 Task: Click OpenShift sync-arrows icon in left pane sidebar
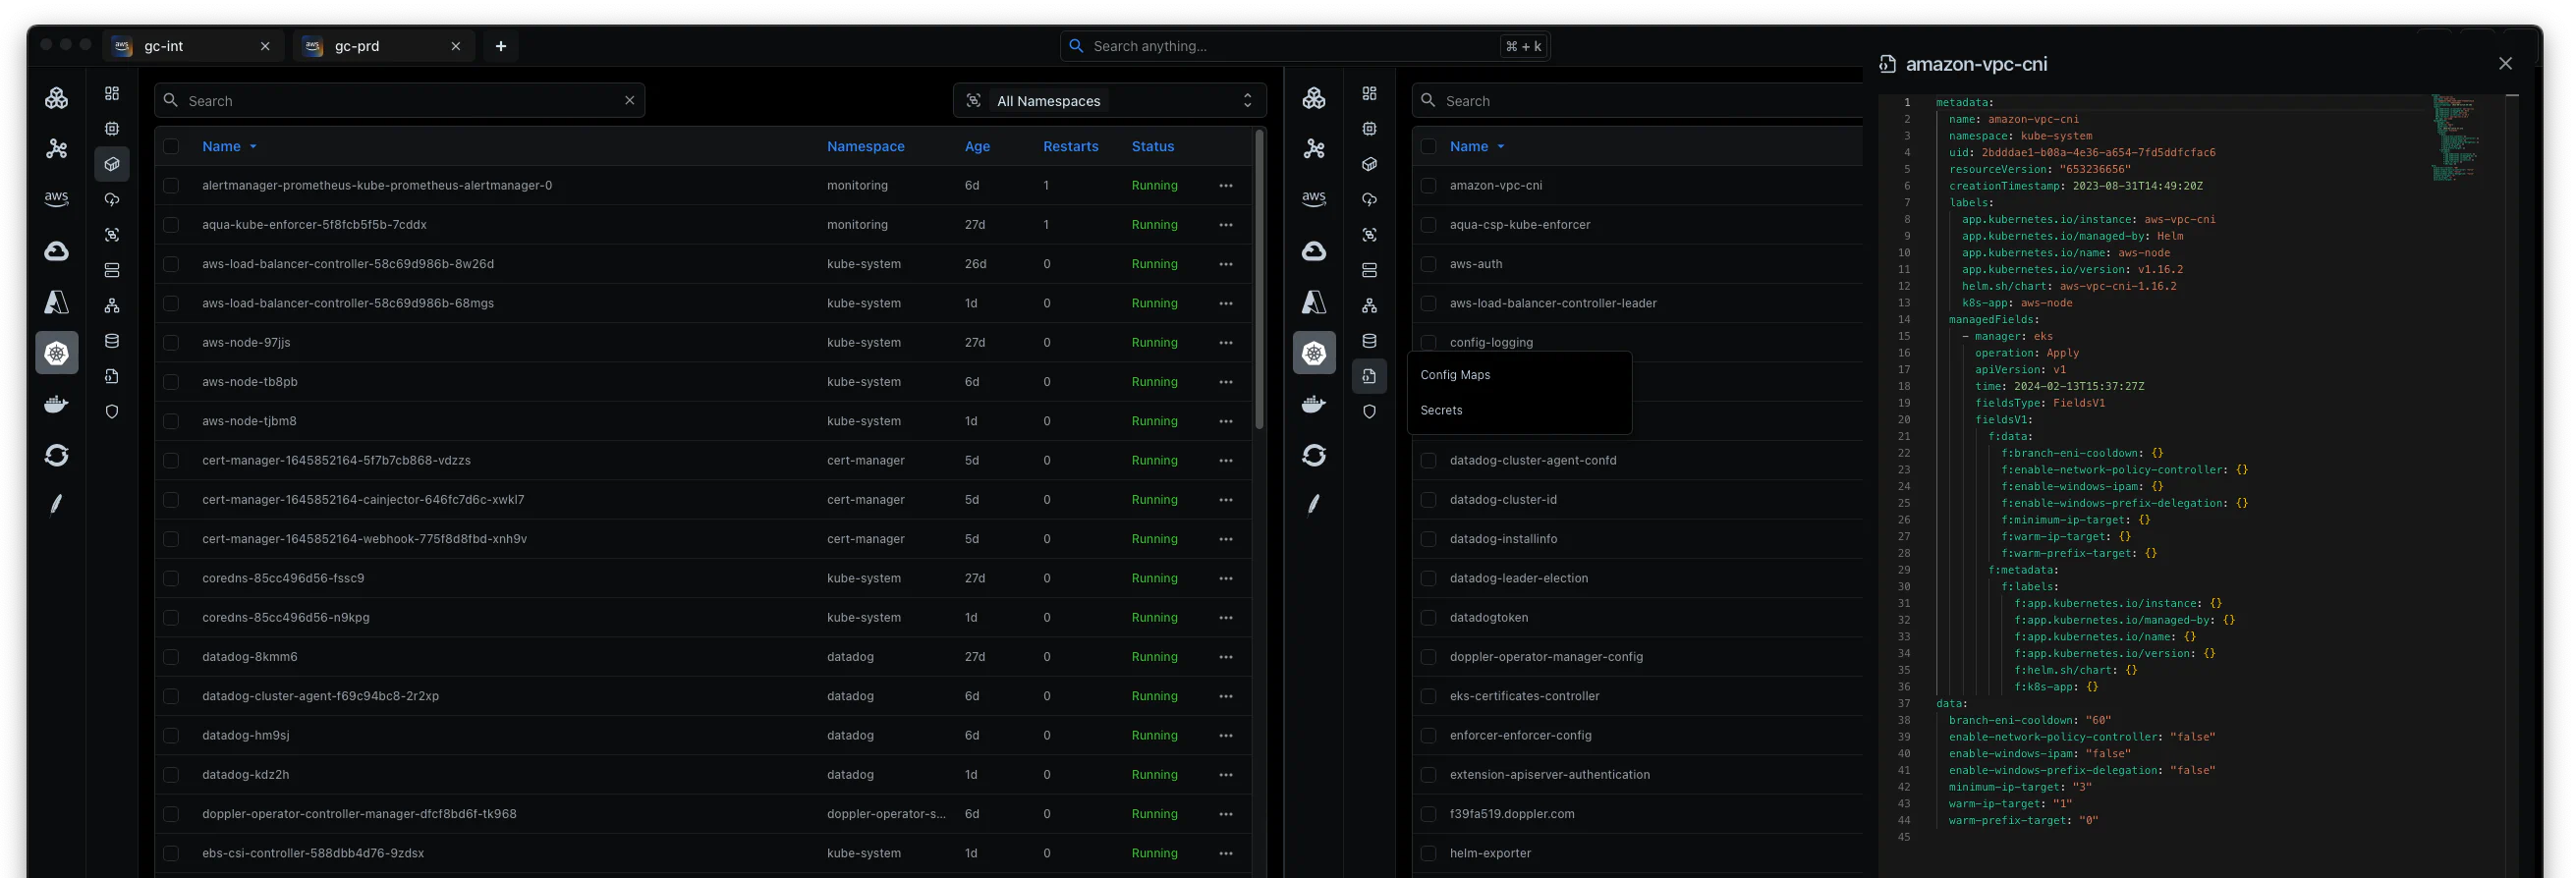tap(57, 455)
